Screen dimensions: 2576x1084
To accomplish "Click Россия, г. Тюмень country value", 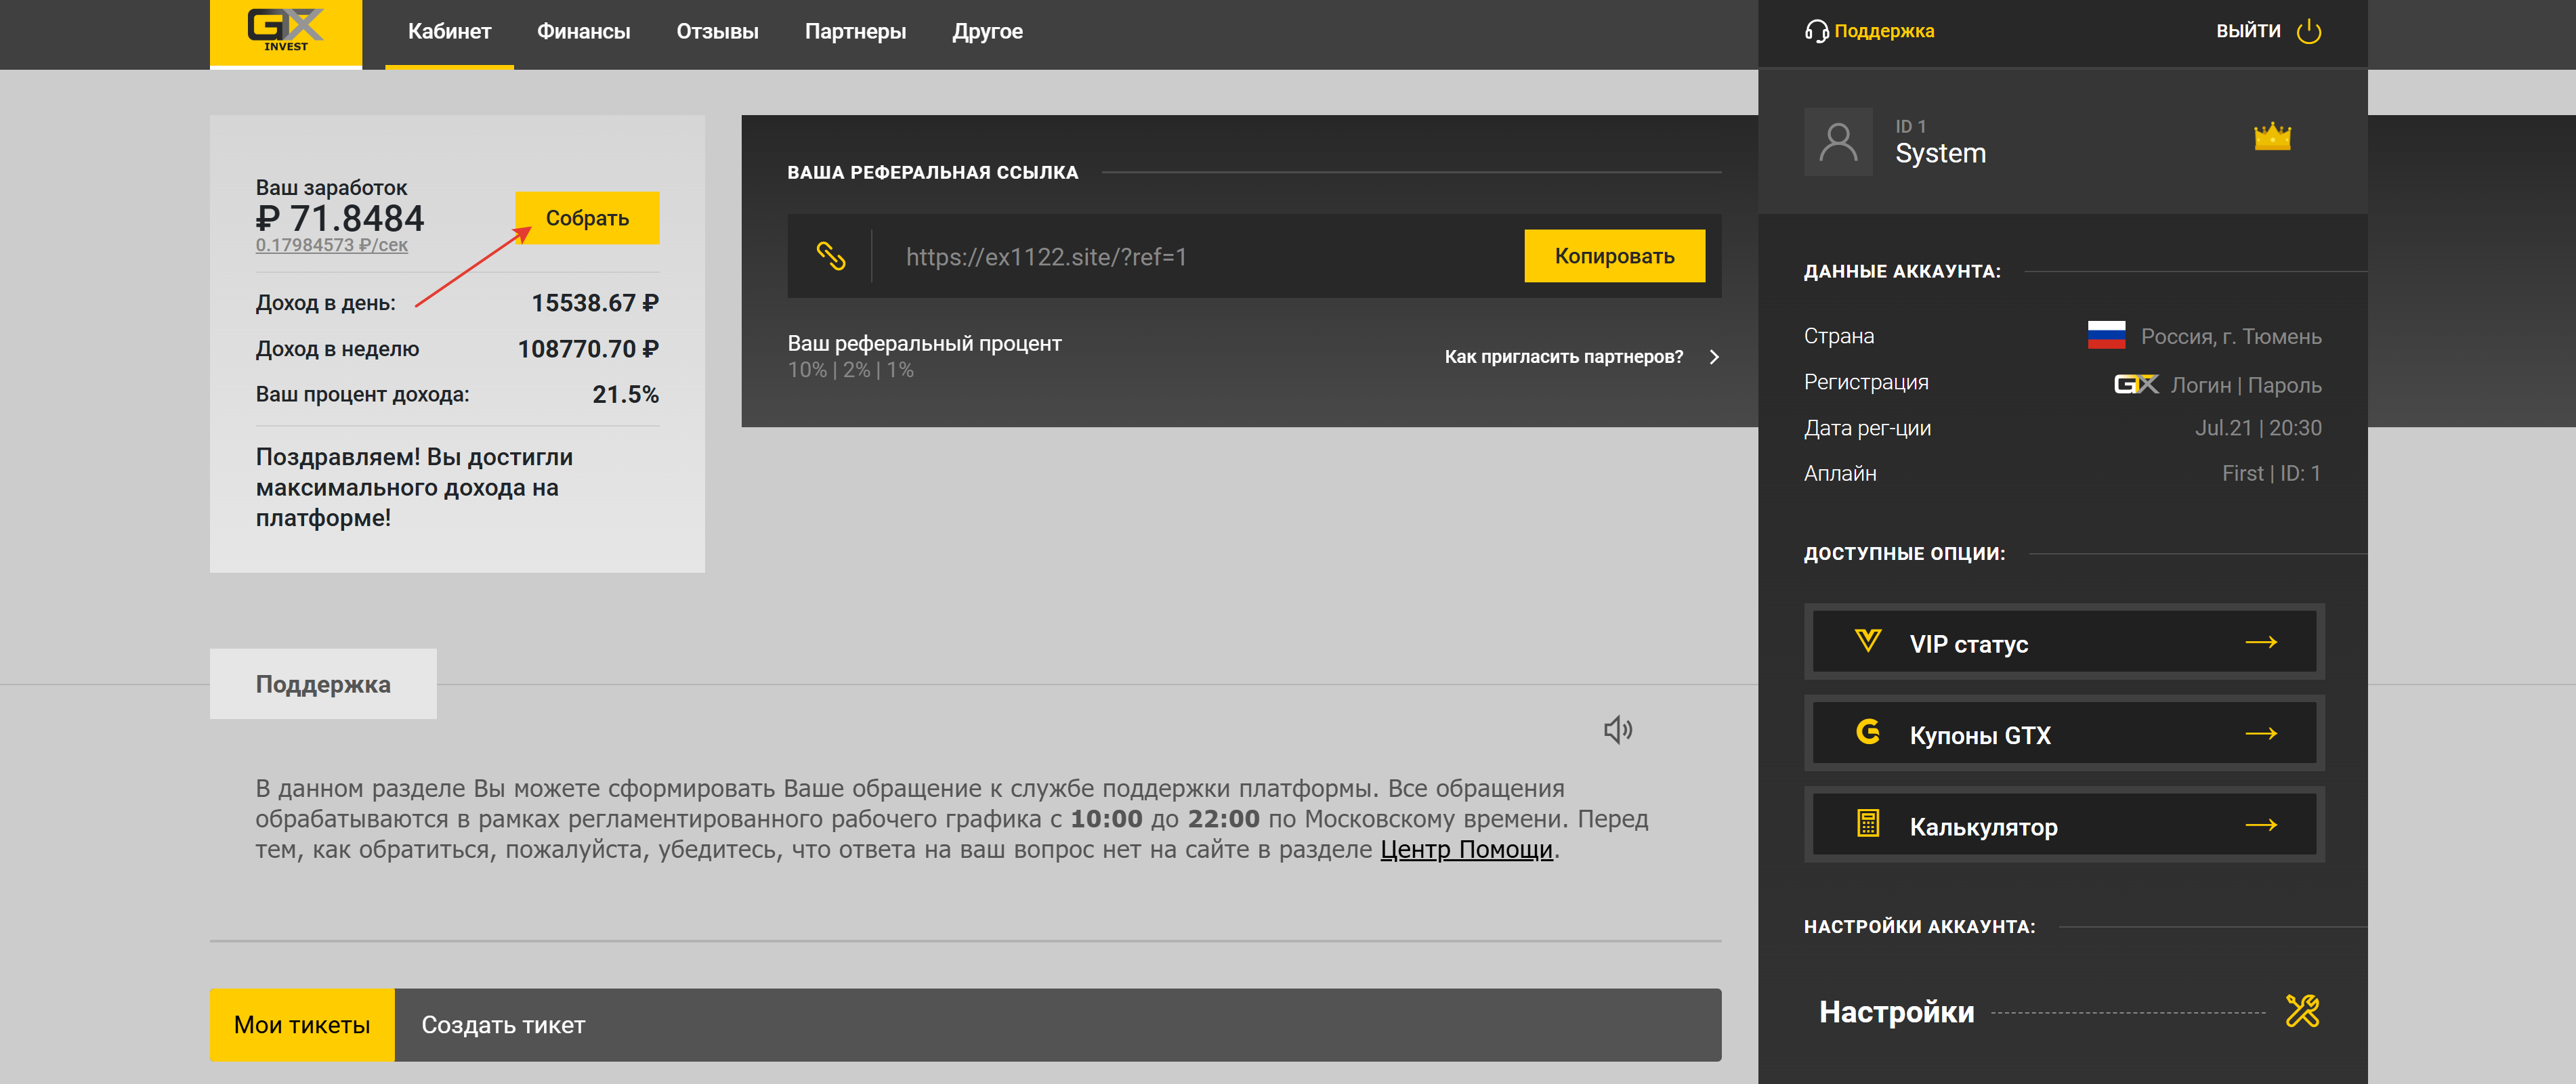I will point(2231,337).
